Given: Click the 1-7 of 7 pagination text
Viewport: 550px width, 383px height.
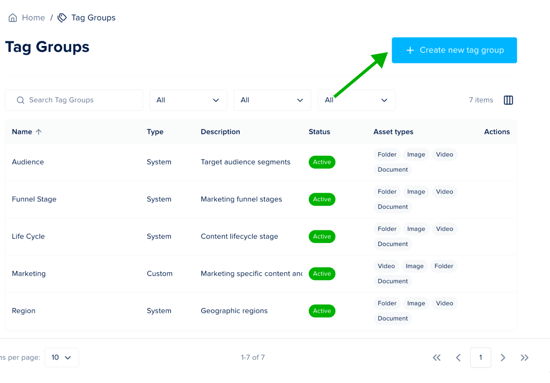Looking at the screenshot, I should tap(253, 357).
